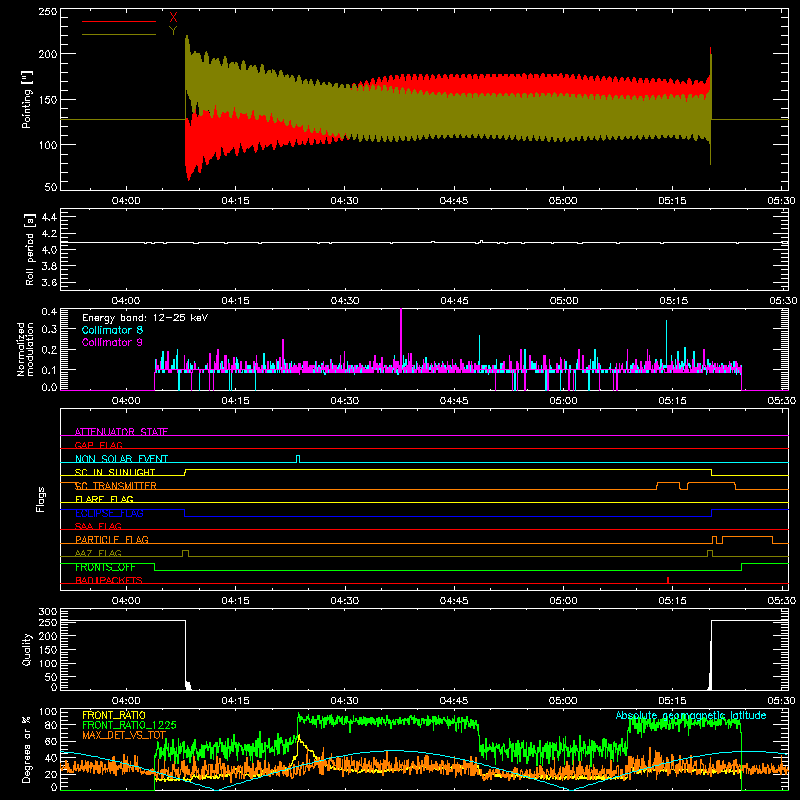Click the FLARE_FLAG label
Viewport: 800px width, 800px height.
[x=104, y=499]
